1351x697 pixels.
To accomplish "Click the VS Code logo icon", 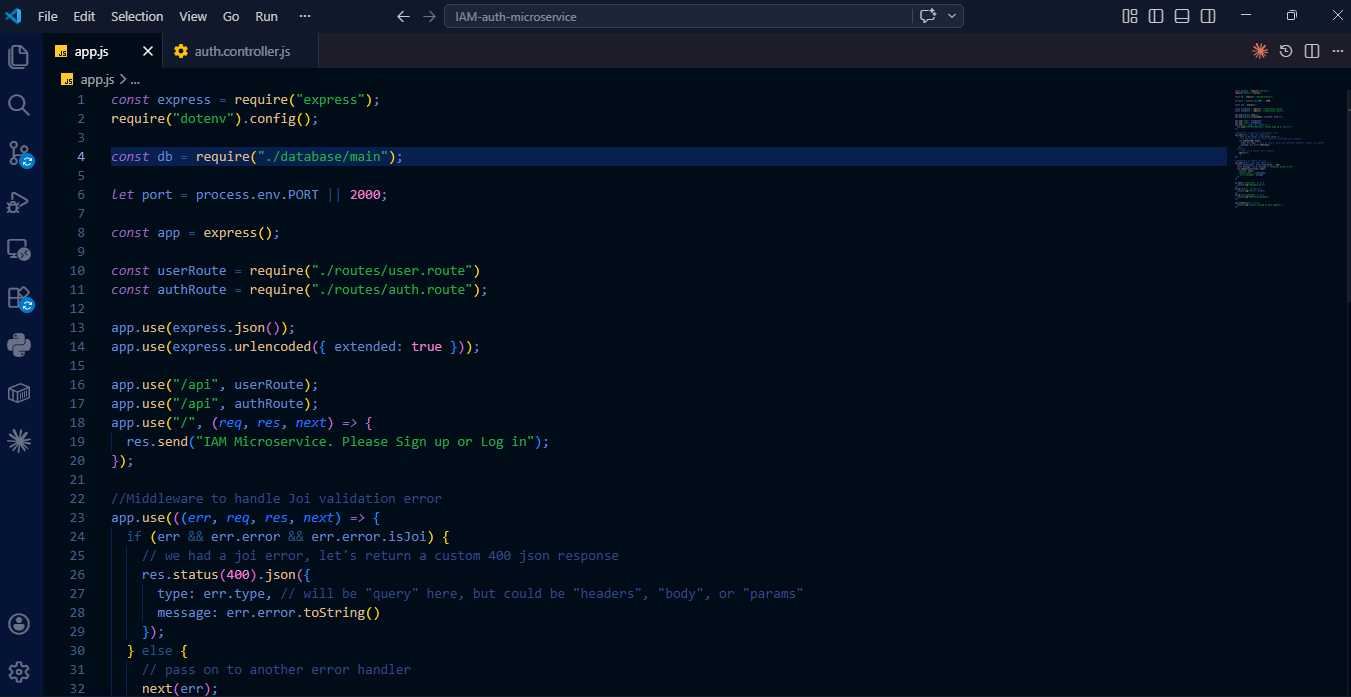I will [13, 16].
